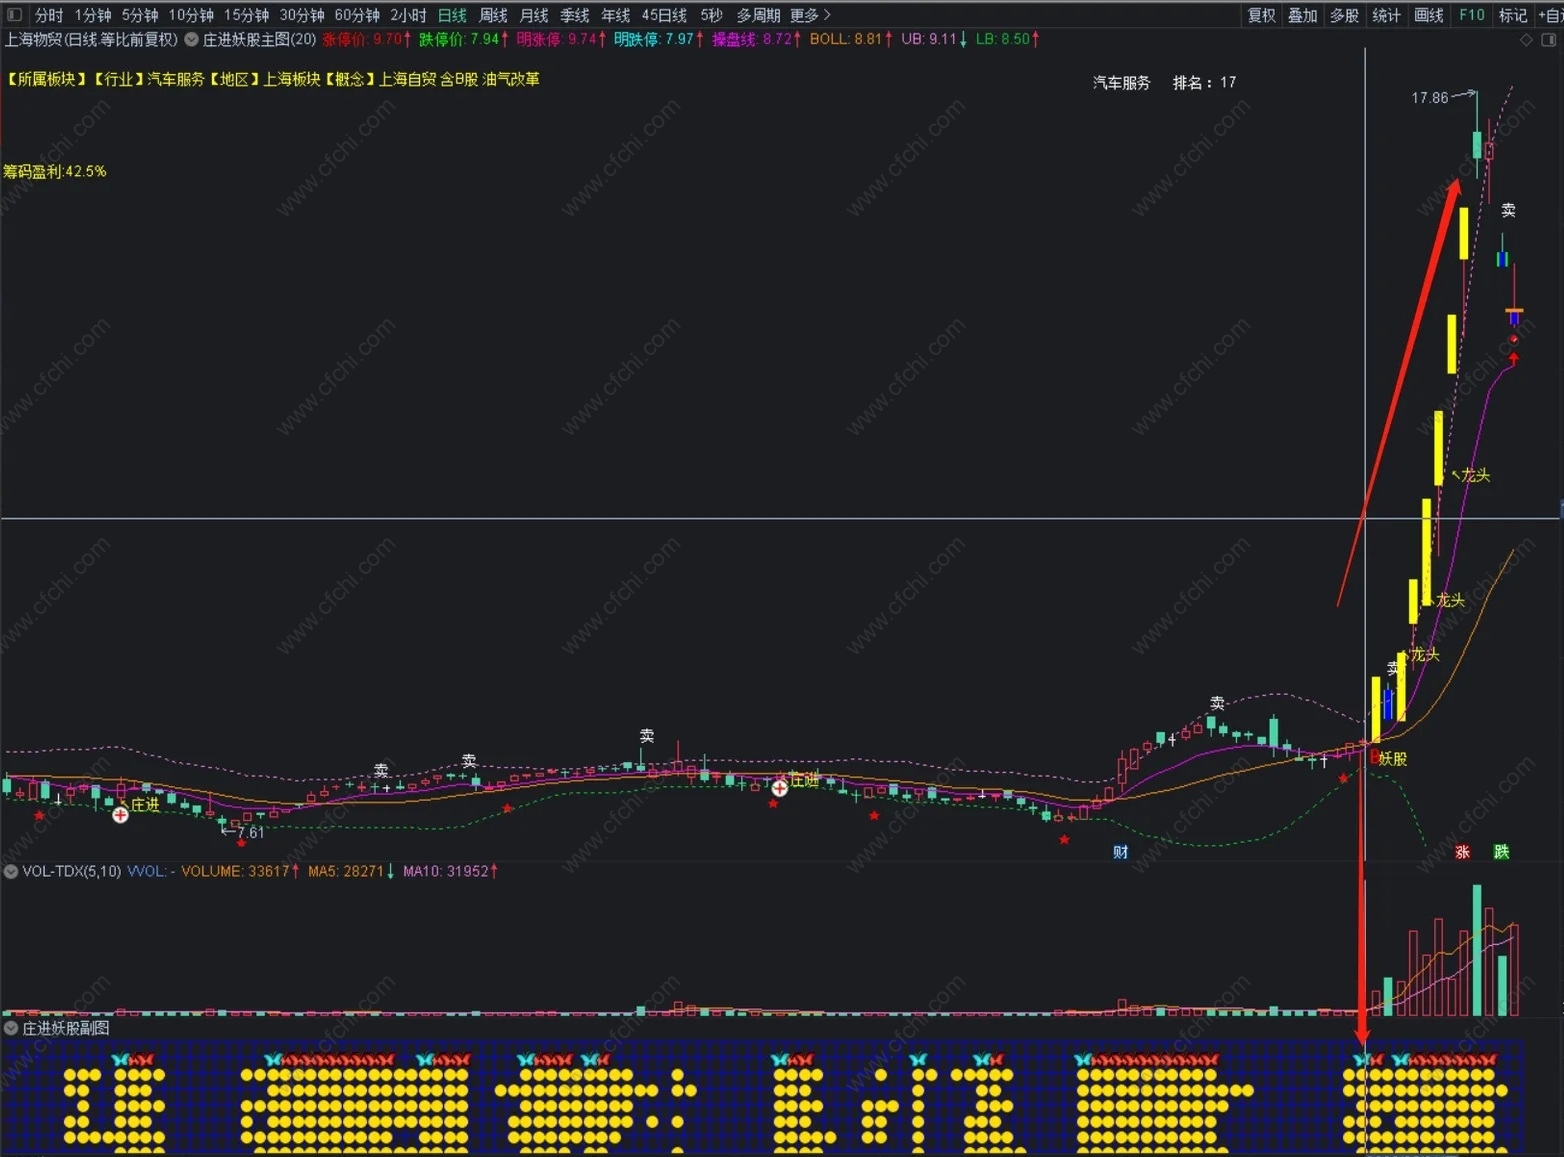Image resolution: width=1564 pixels, height=1157 pixels.
Task: Open the 复权 adjustment menu
Action: pyautogui.click(x=1261, y=15)
